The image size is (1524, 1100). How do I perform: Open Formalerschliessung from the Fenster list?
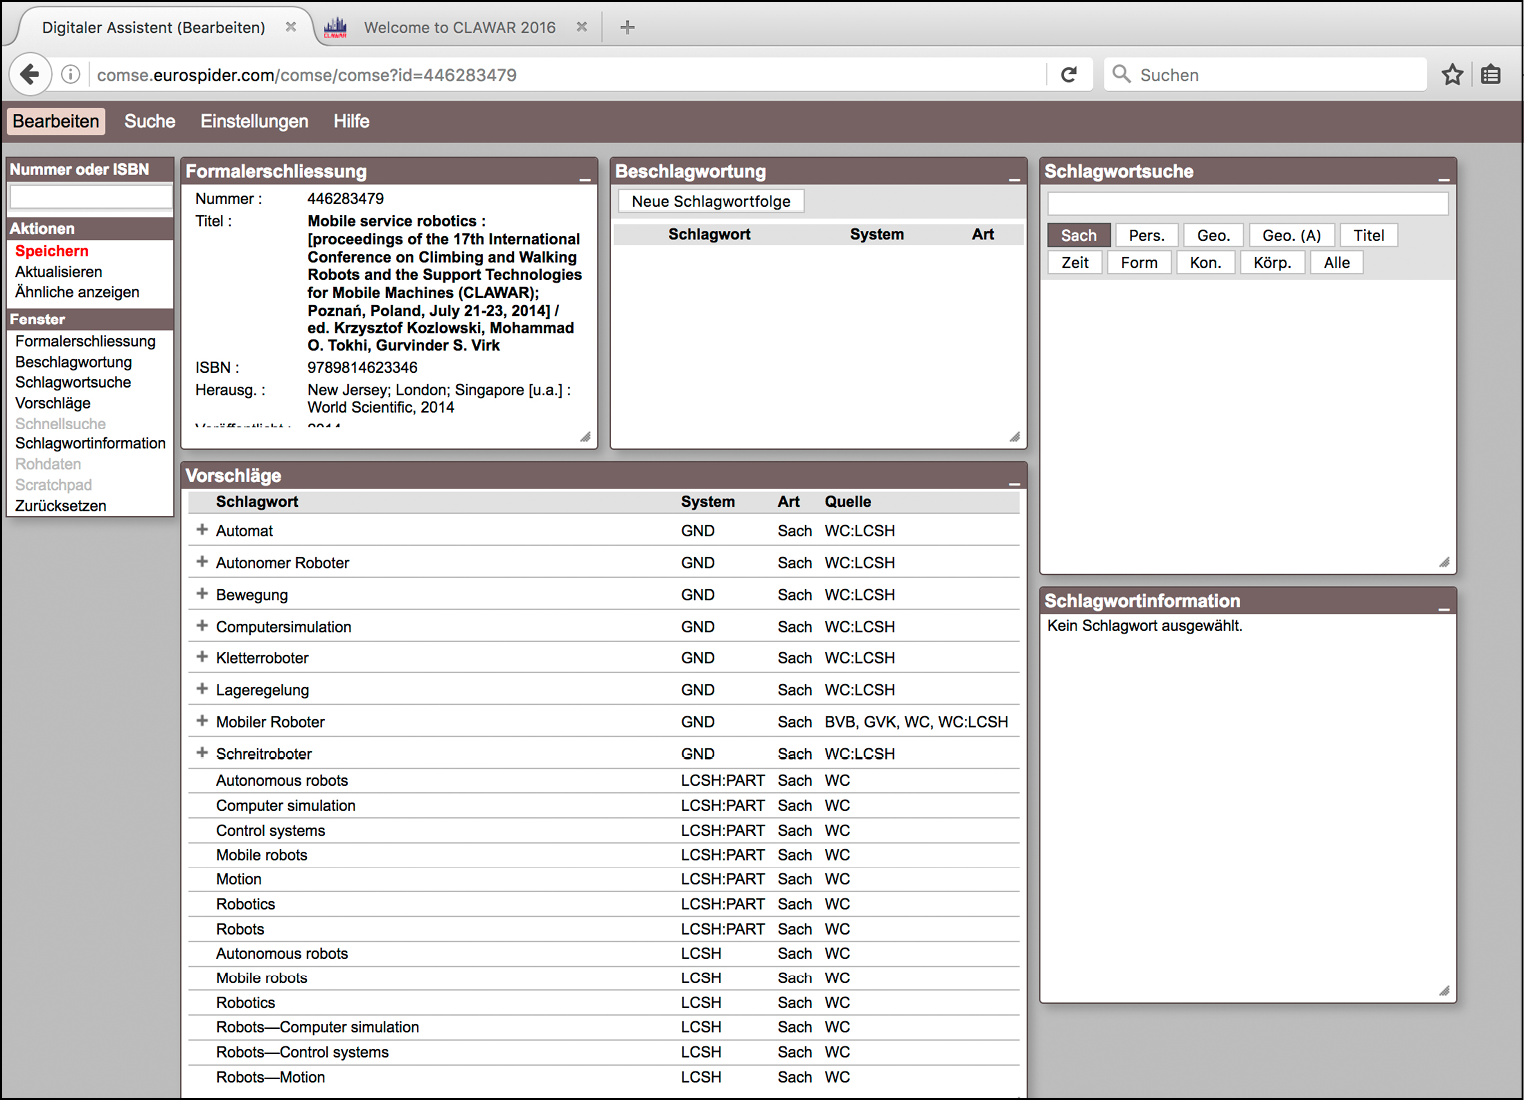click(85, 341)
